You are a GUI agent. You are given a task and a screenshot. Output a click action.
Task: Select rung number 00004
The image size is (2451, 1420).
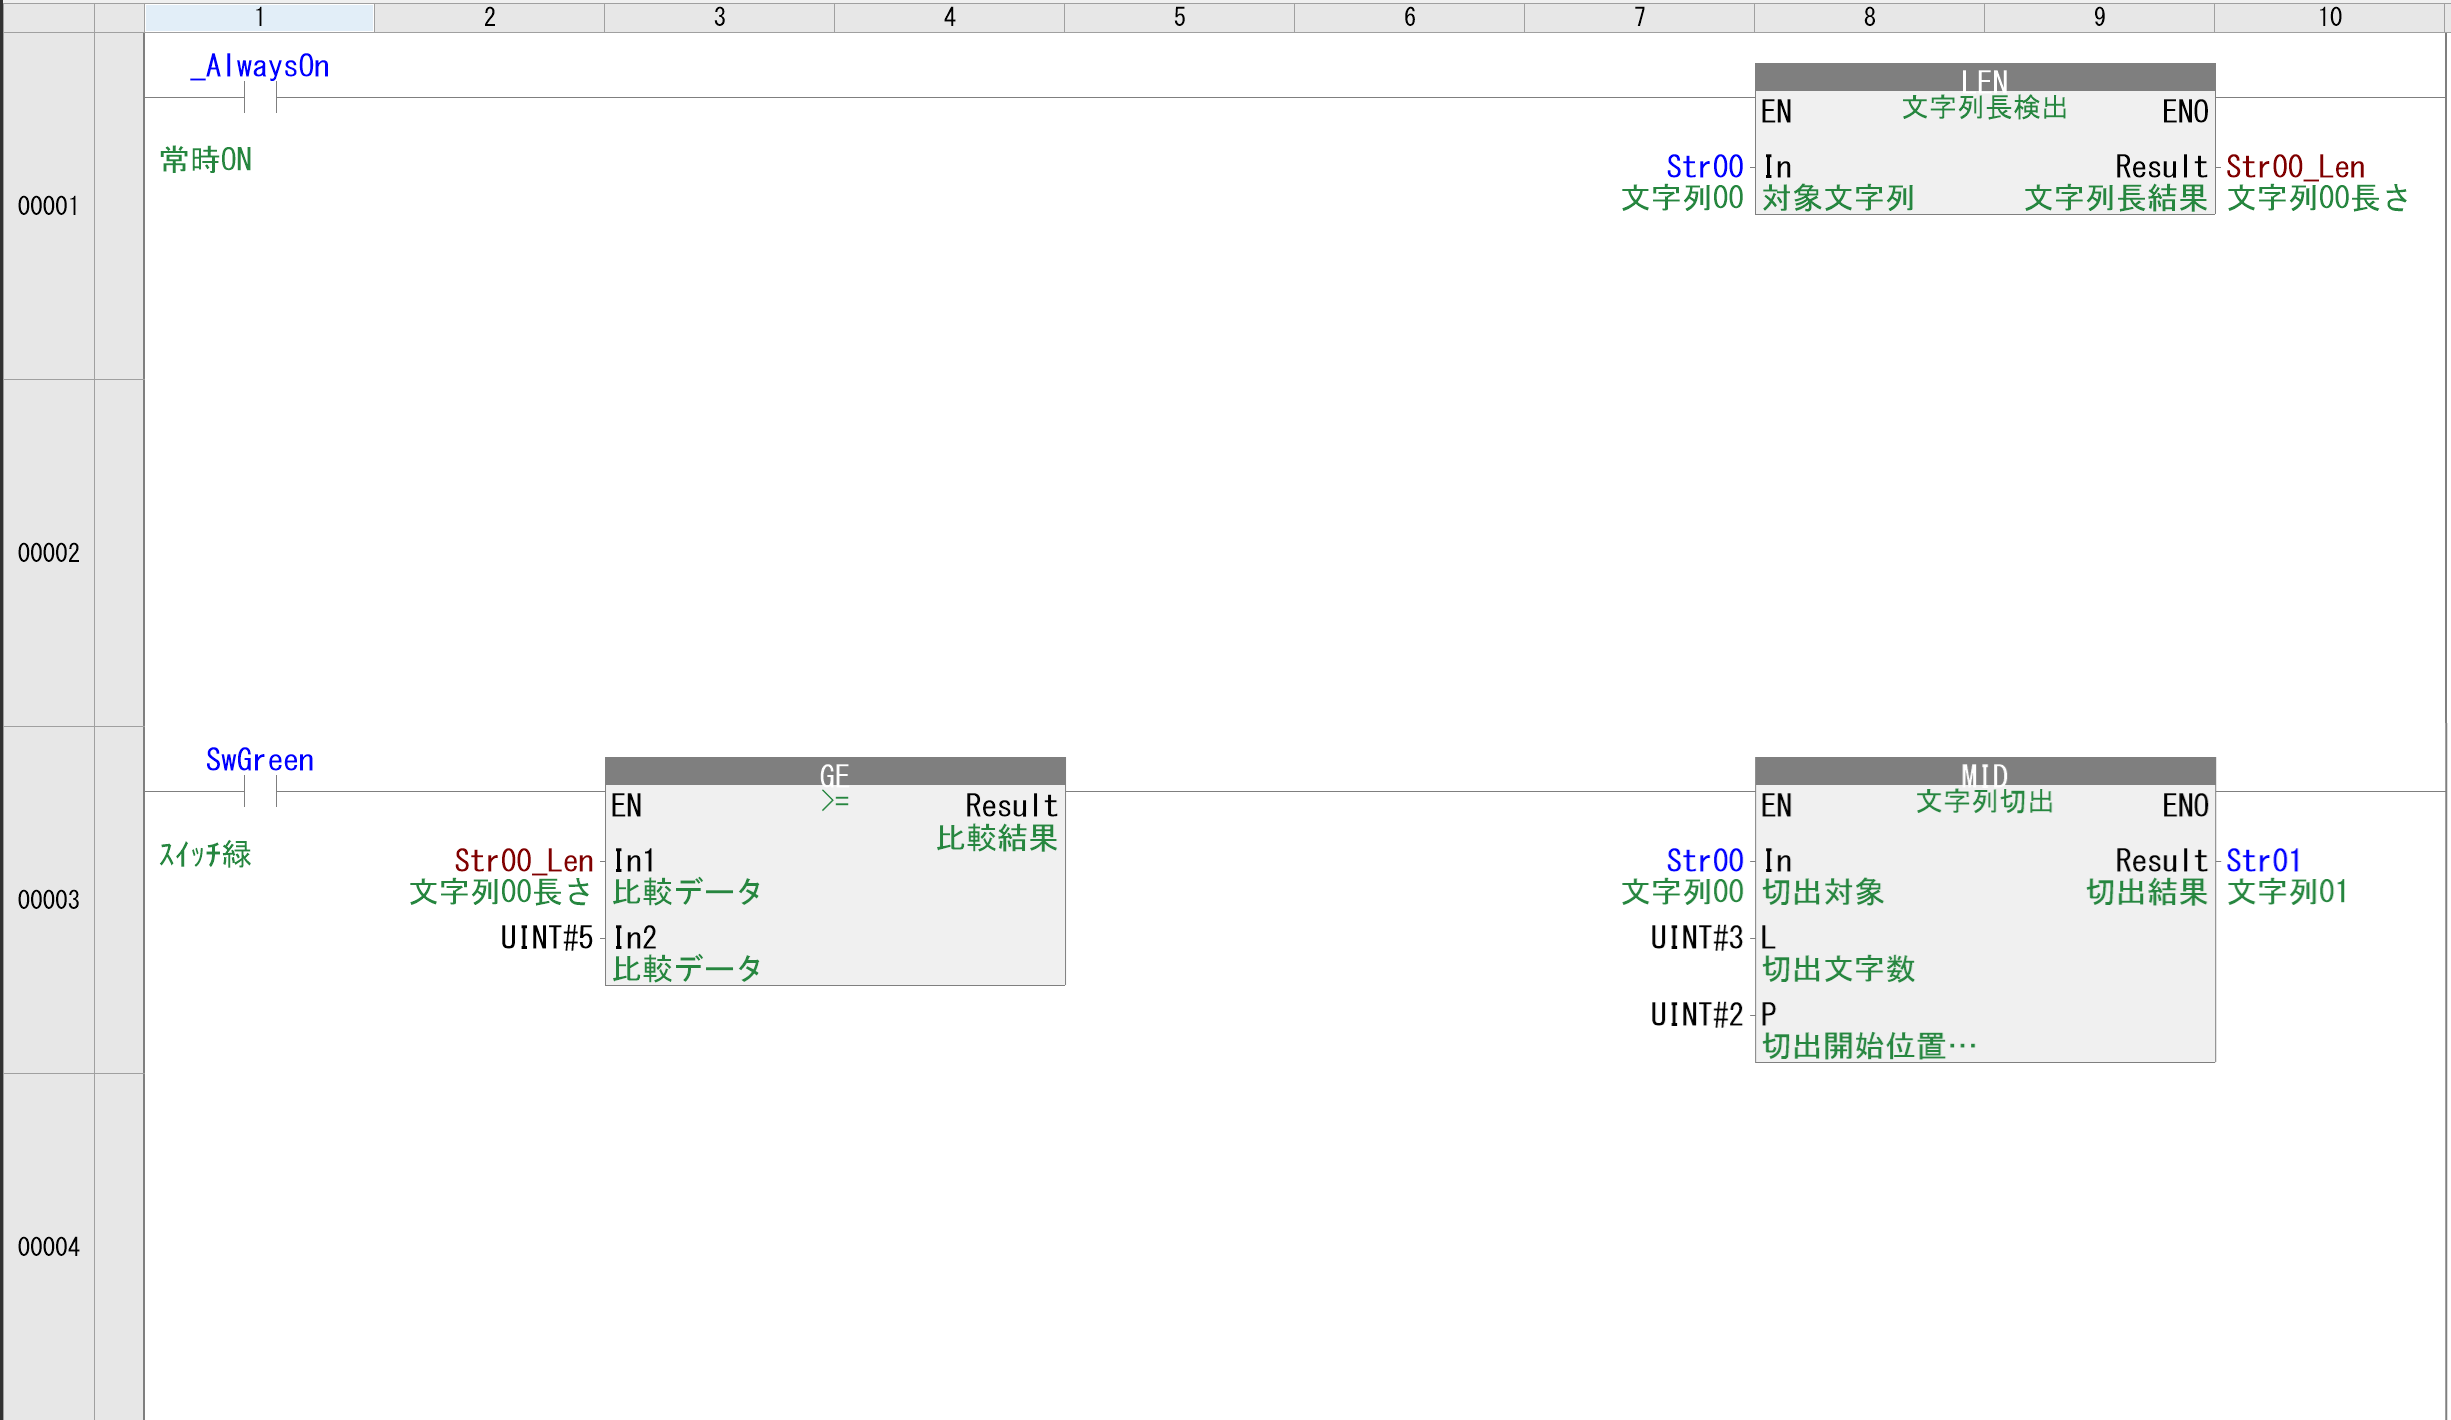coord(48,1247)
